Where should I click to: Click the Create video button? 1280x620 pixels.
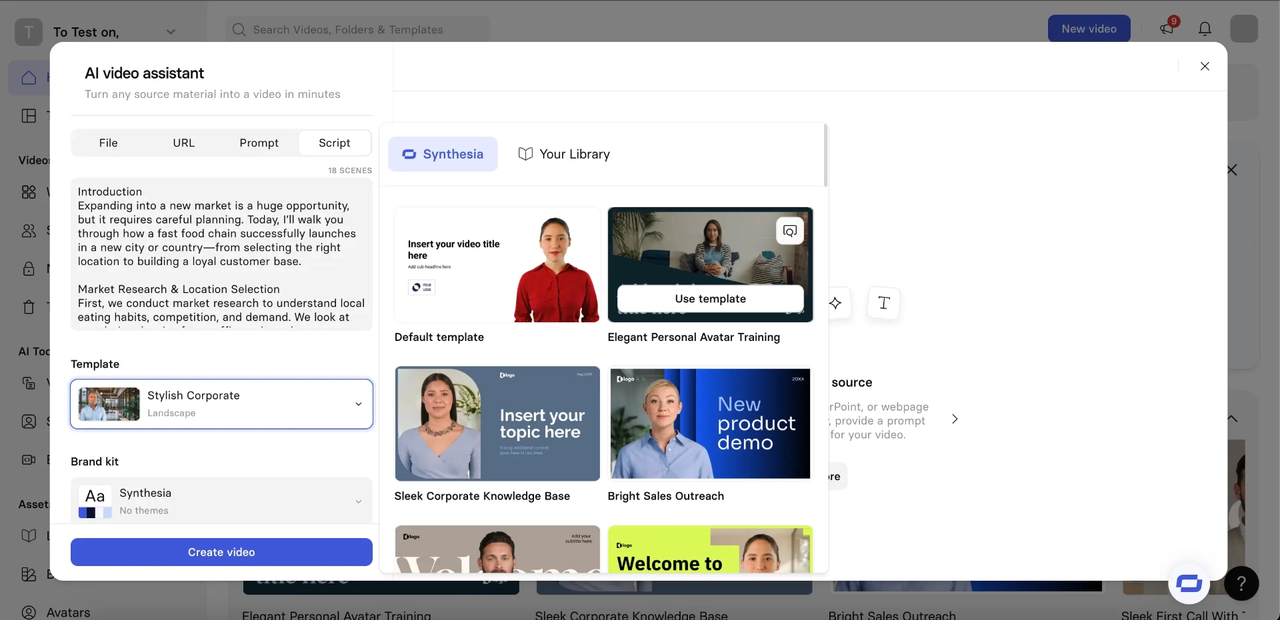tap(221, 552)
